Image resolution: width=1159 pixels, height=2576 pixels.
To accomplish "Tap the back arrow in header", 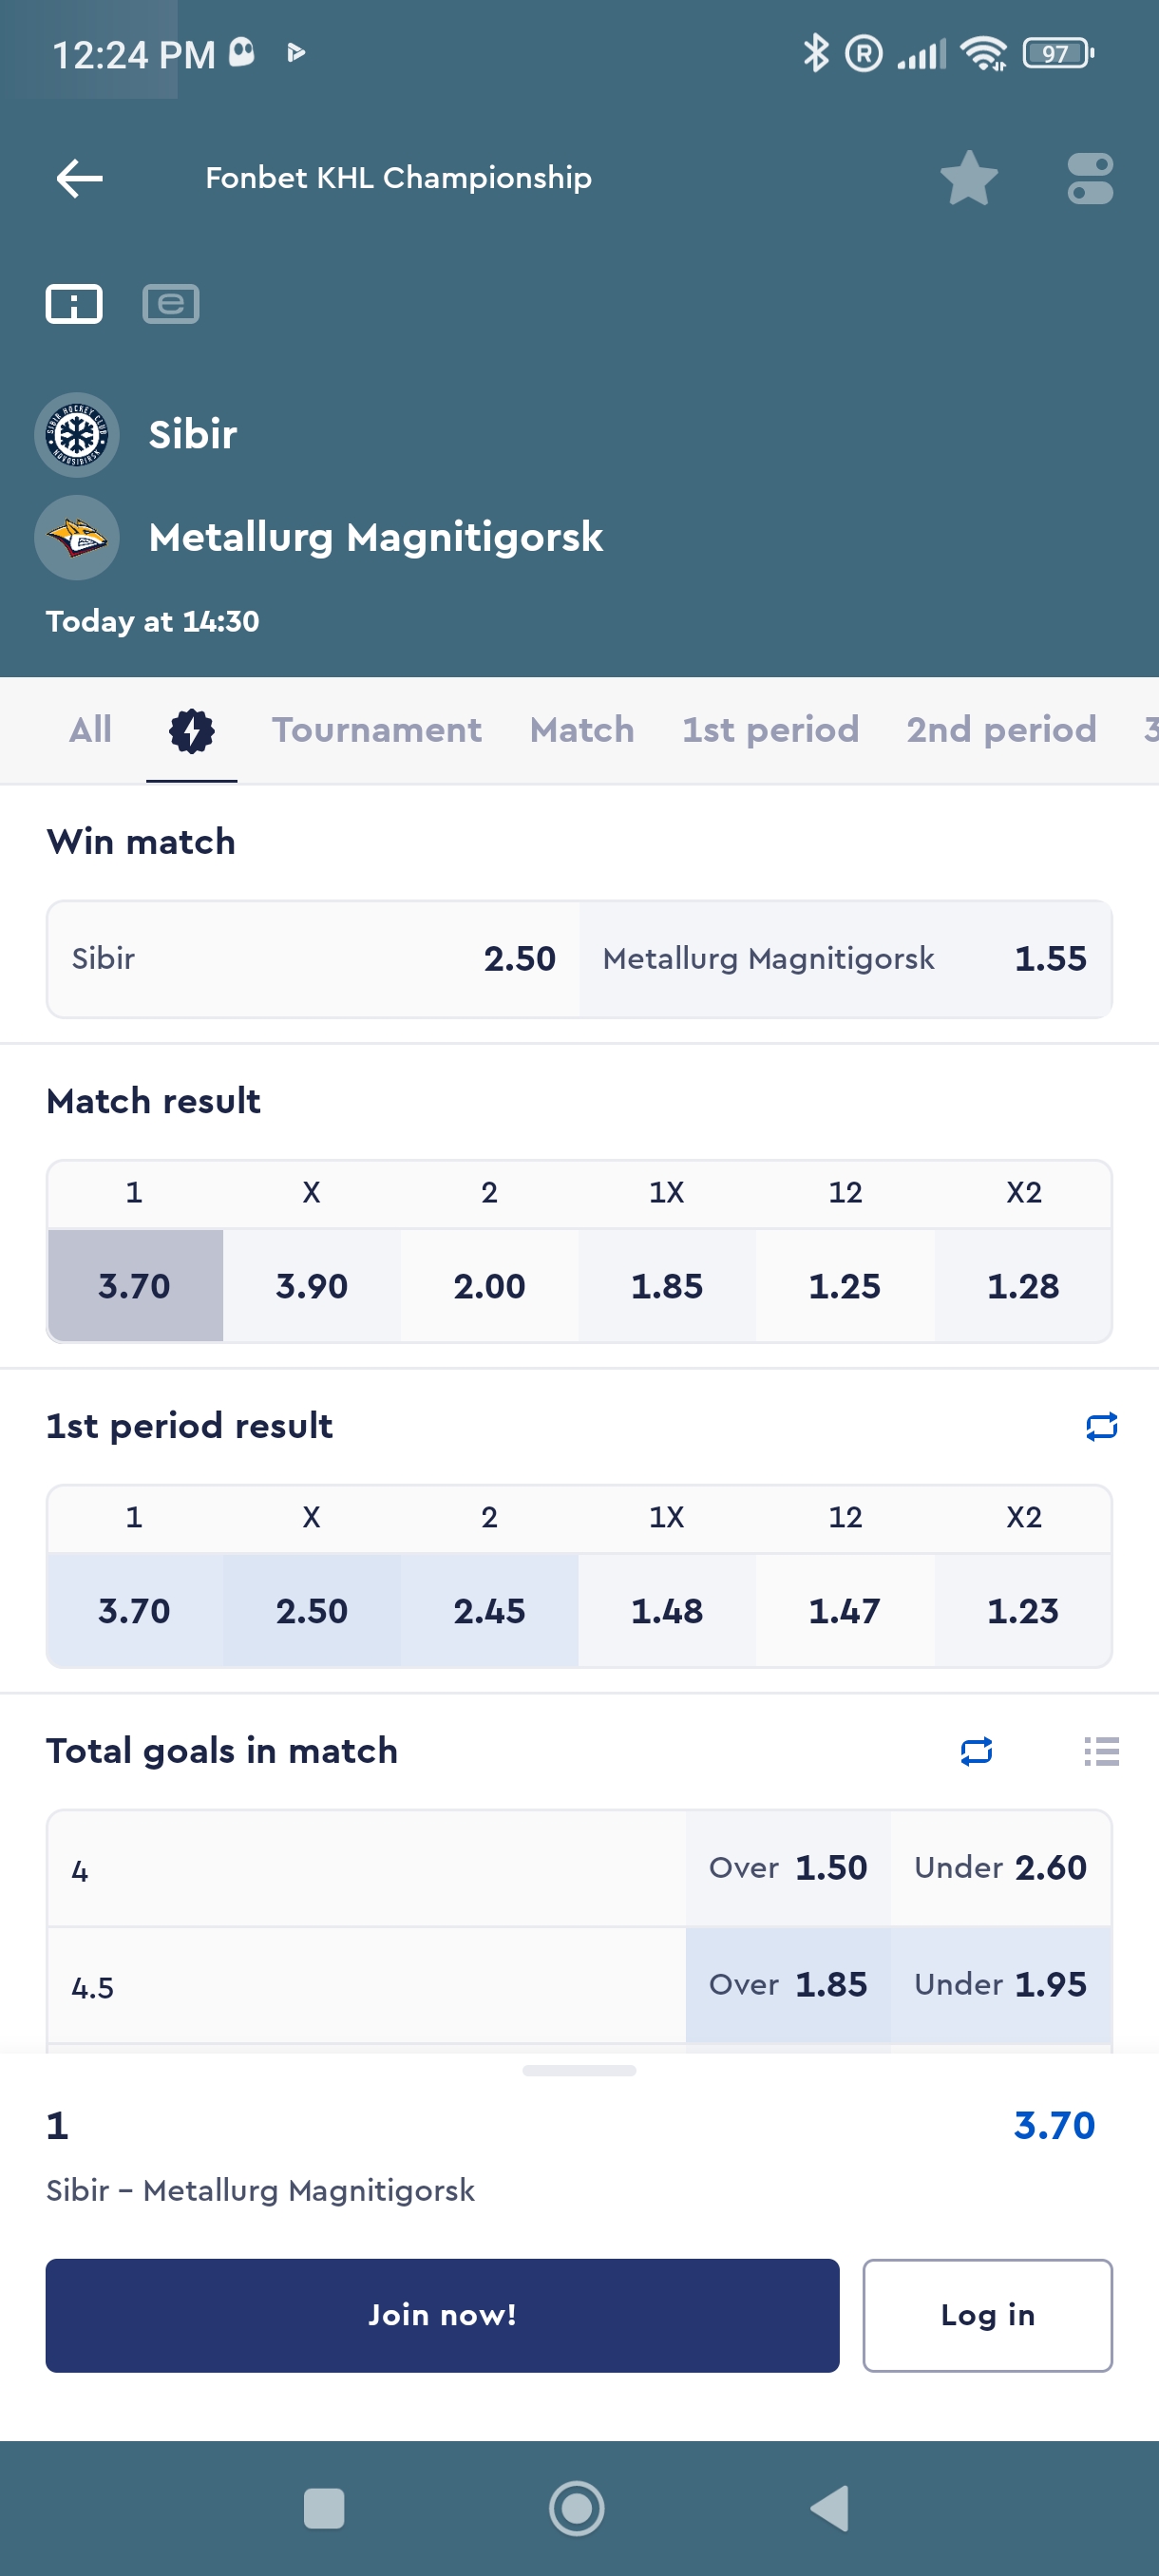I will tap(80, 179).
